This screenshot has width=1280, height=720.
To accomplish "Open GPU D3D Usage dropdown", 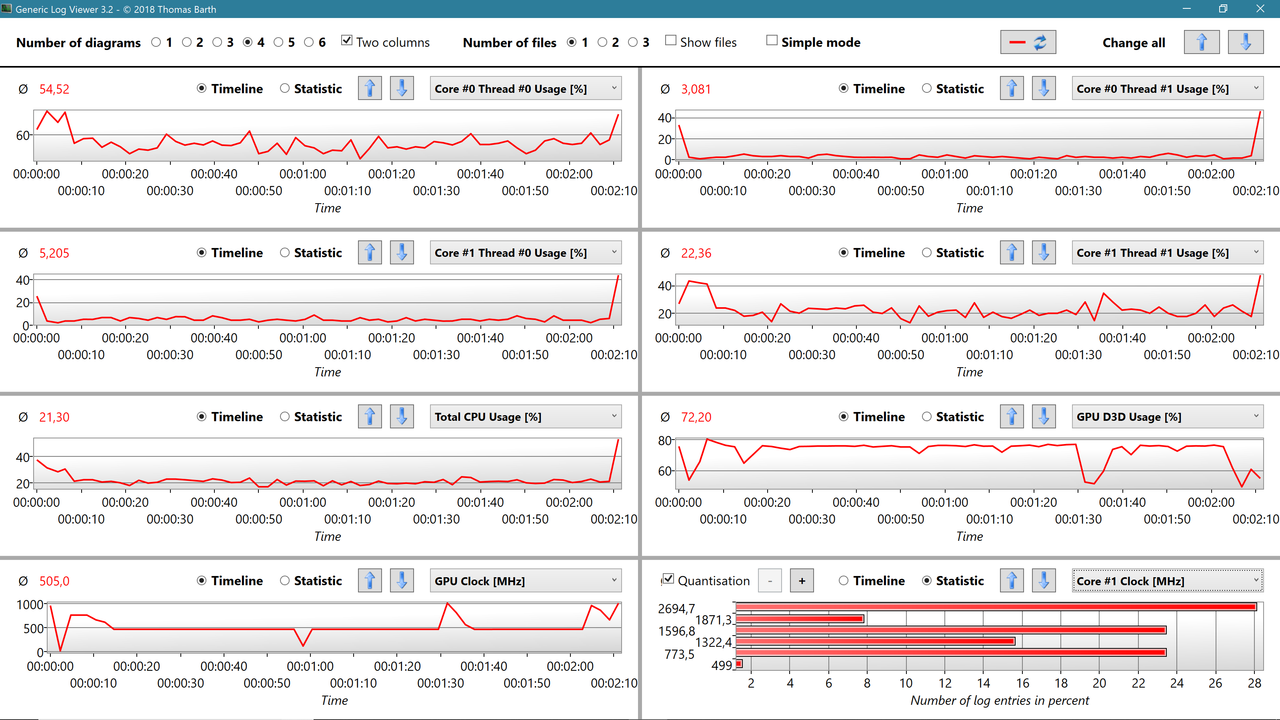I will (x=1167, y=416).
